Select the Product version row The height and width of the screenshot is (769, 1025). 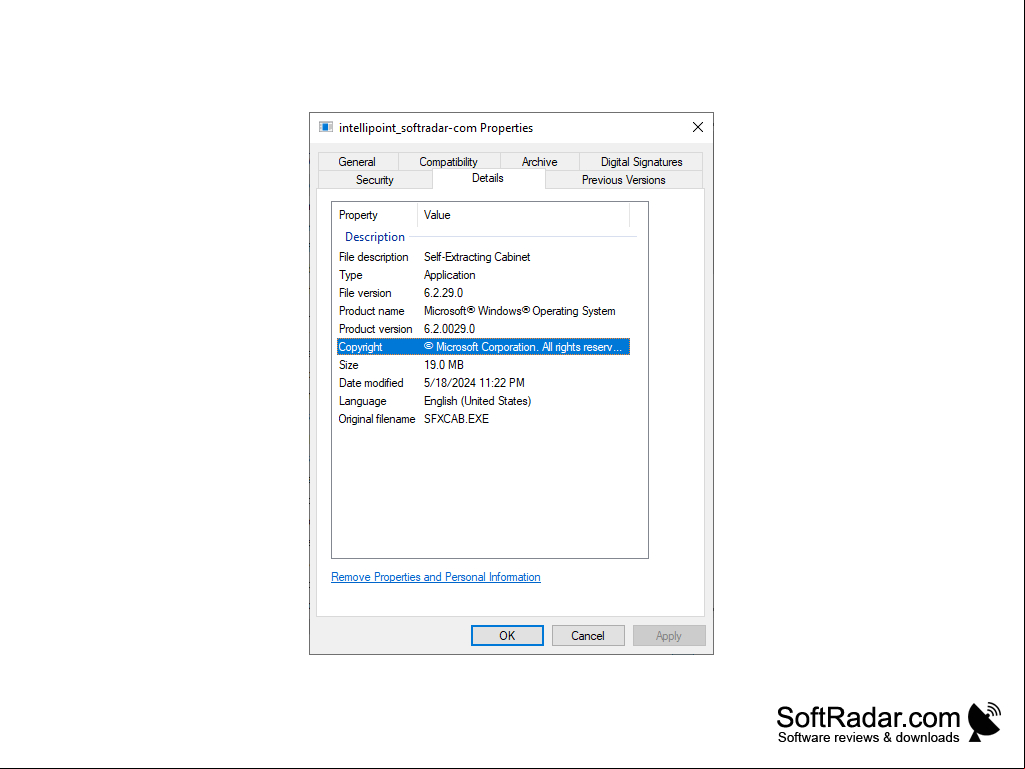click(x=483, y=329)
